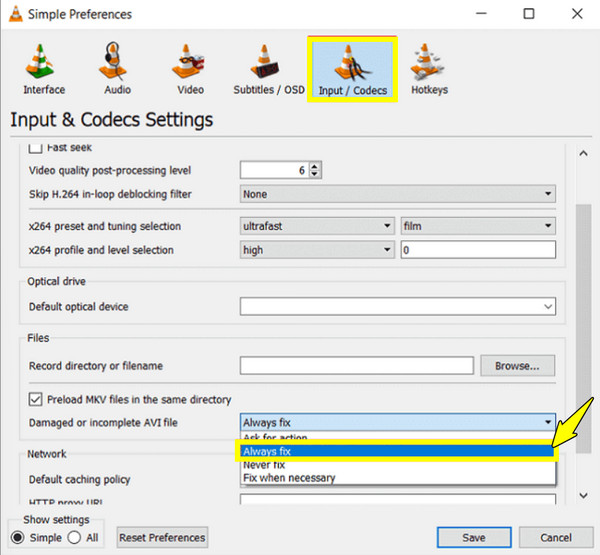Maximize the Simple Preferences window
600x555 pixels.
point(528,14)
